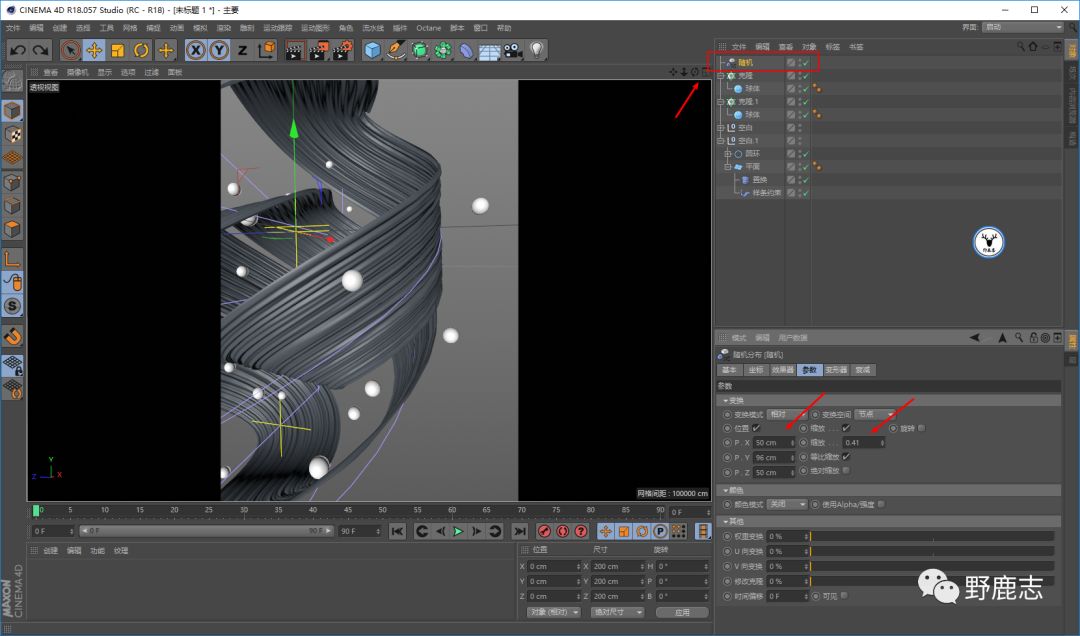Enable the 绝对缩放 checkbox
Screen dimensions: 1080x636
click(x=846, y=471)
